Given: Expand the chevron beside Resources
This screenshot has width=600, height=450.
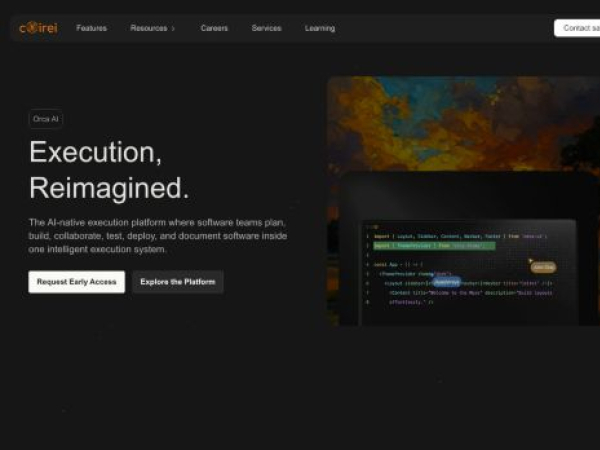Looking at the screenshot, I should [173, 29].
